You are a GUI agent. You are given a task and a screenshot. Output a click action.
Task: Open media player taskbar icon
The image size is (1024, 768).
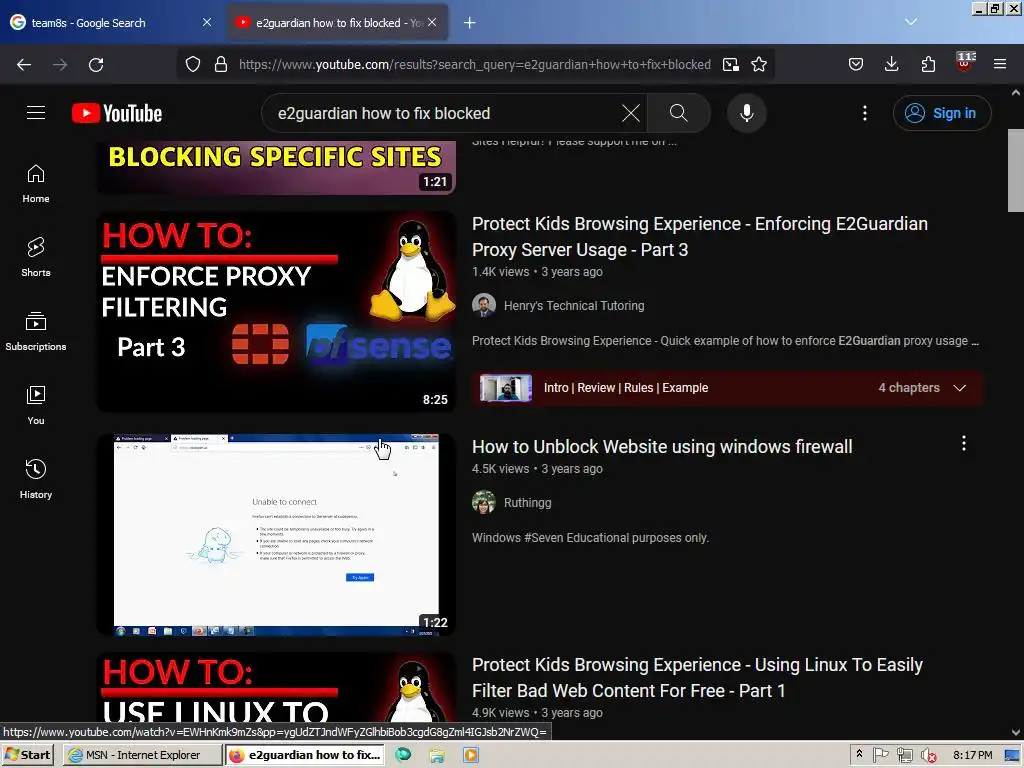coord(470,755)
